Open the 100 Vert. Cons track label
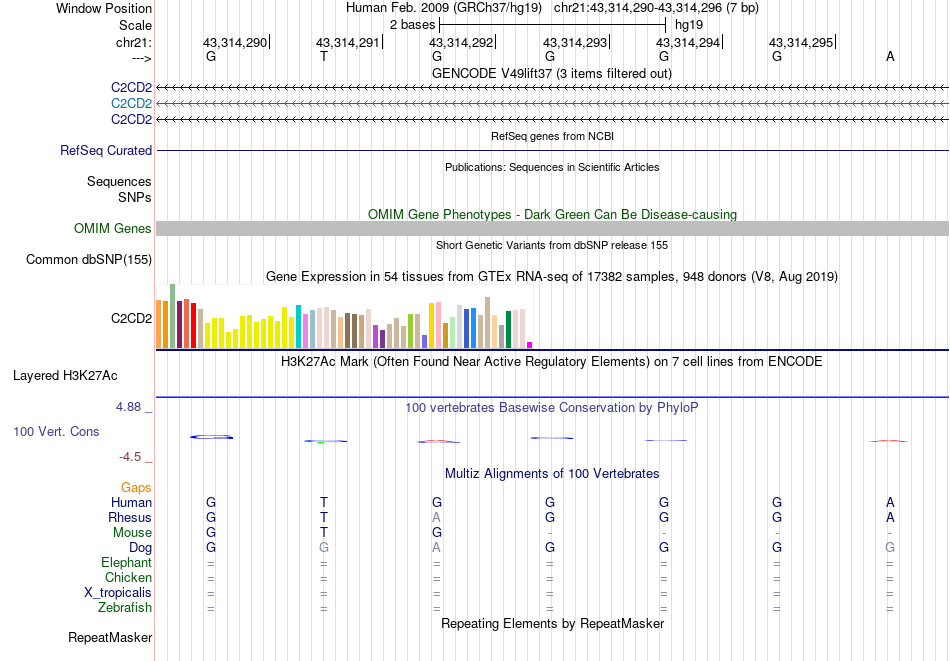Viewport: 950px width, 661px height. click(x=56, y=431)
